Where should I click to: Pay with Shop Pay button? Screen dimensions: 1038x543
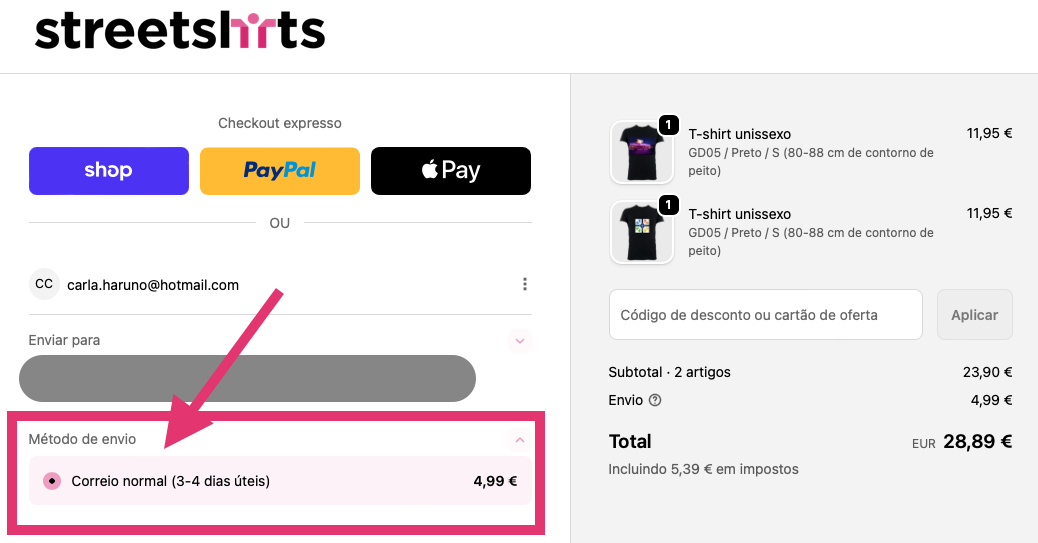(109, 170)
